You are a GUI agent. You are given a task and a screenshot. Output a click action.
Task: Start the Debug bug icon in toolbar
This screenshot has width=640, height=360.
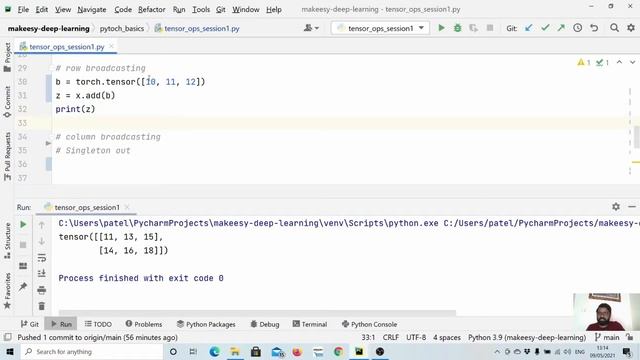click(x=458, y=28)
